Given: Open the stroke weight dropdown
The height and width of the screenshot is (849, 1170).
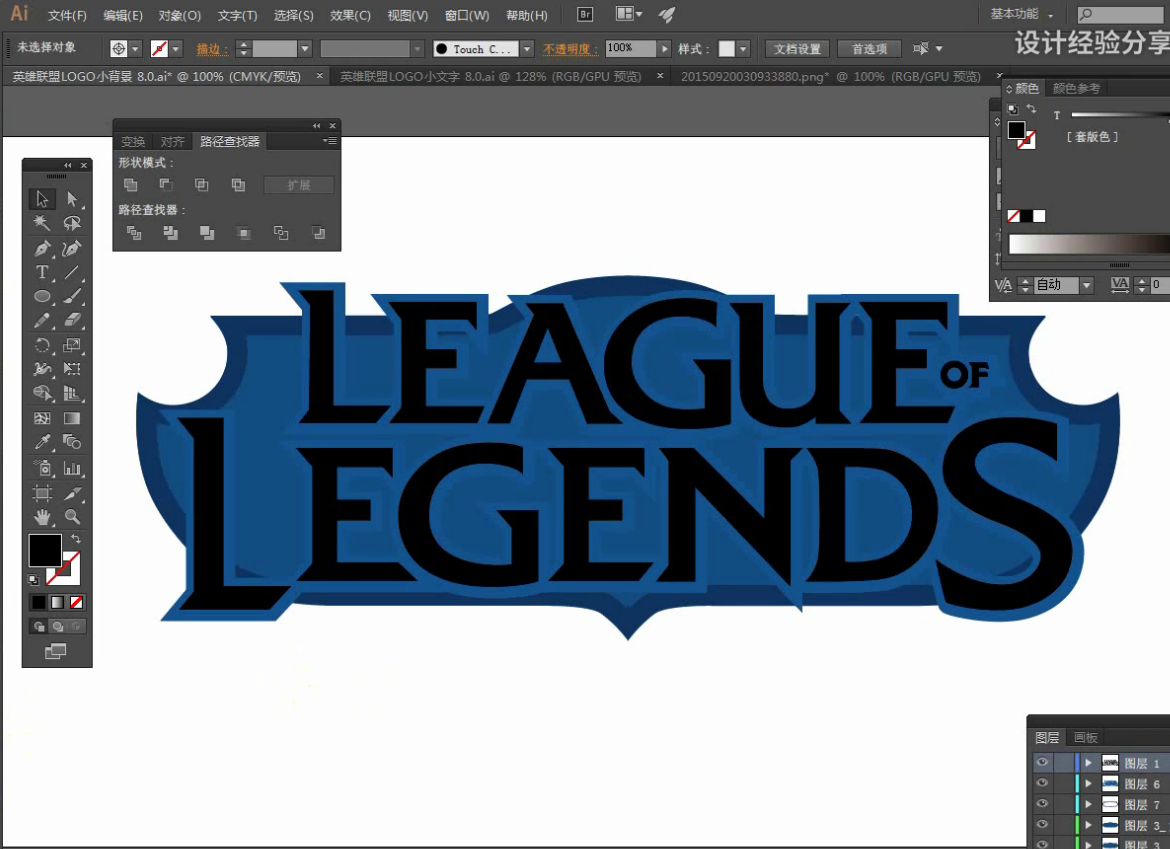Looking at the screenshot, I should point(304,48).
